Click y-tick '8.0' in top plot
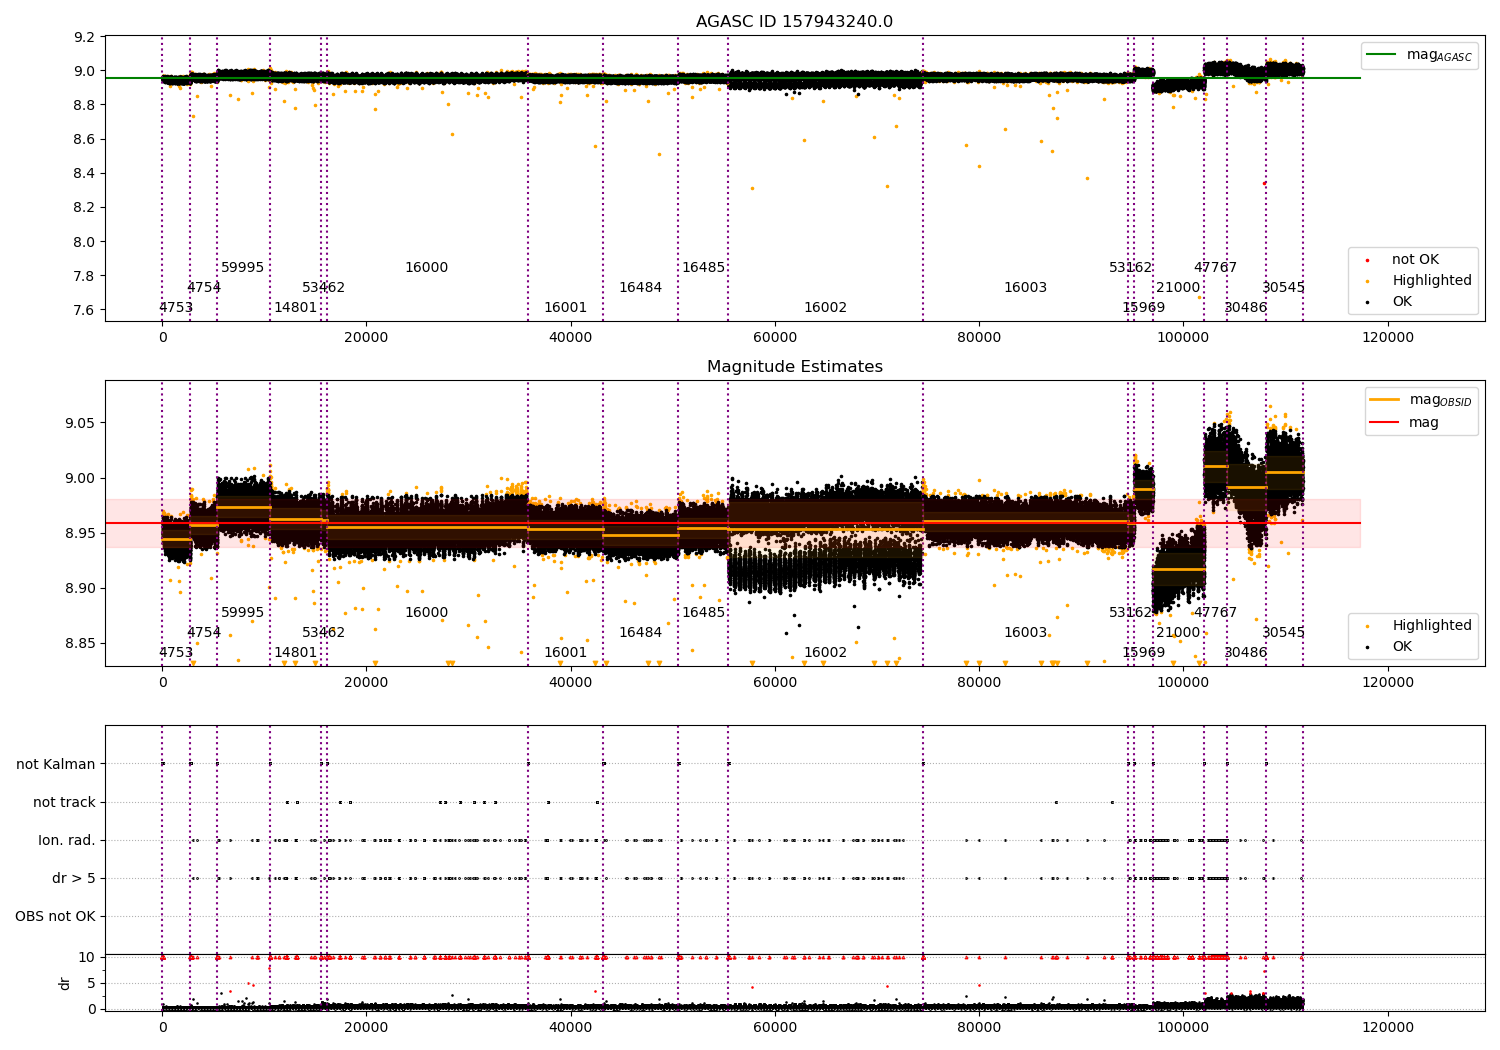Screen dimensions: 1500x1050 pyautogui.click(x=85, y=242)
